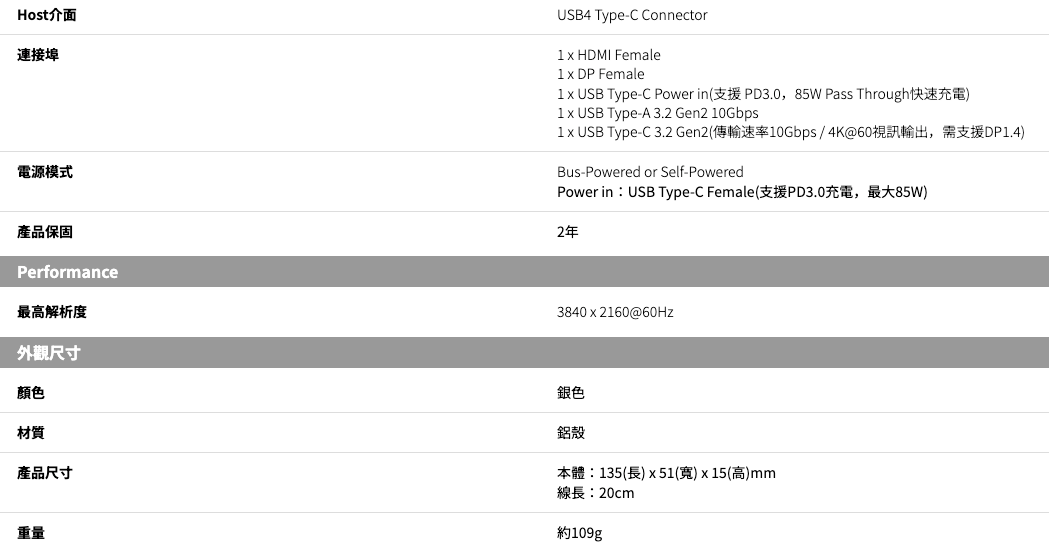
Task: Click the 產品尺寸 row label
Action: (x=45, y=473)
